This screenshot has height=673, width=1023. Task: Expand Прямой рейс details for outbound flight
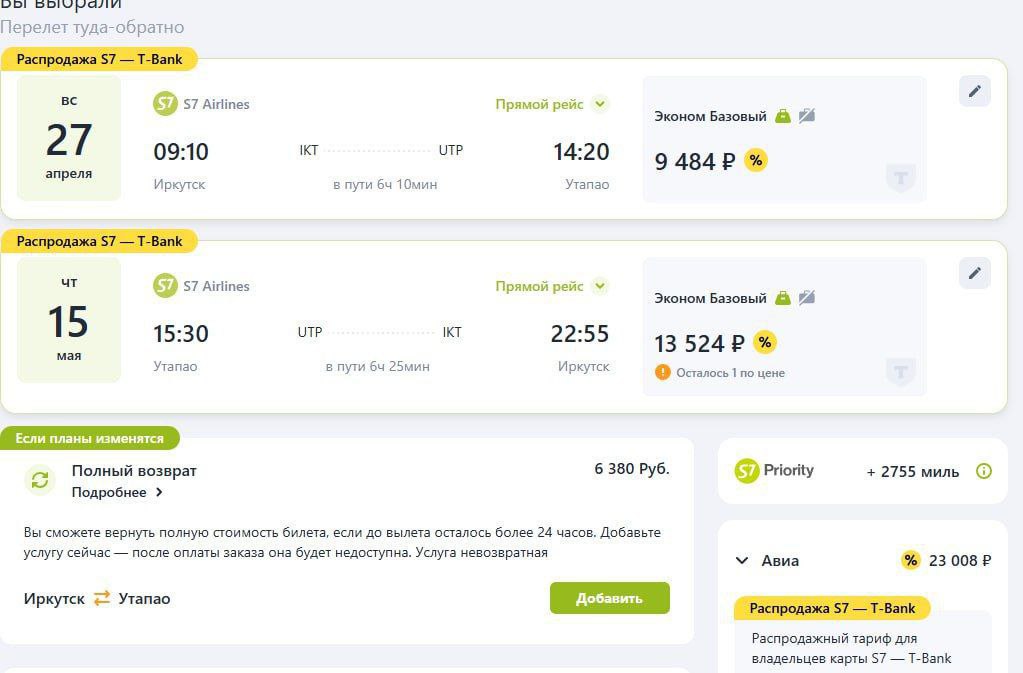tap(600, 104)
